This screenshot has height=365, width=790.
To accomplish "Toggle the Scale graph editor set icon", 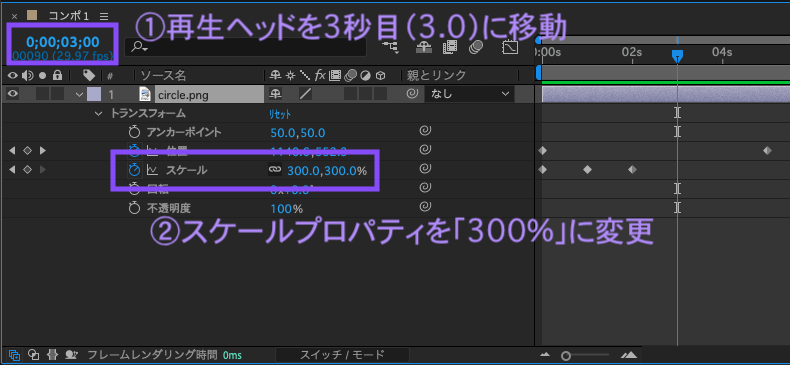I will (152, 170).
